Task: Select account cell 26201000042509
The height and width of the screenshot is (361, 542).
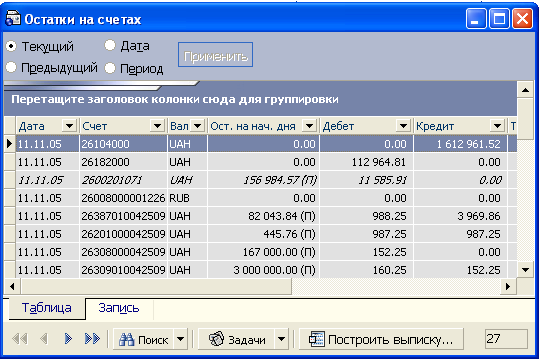Action: coord(123,234)
